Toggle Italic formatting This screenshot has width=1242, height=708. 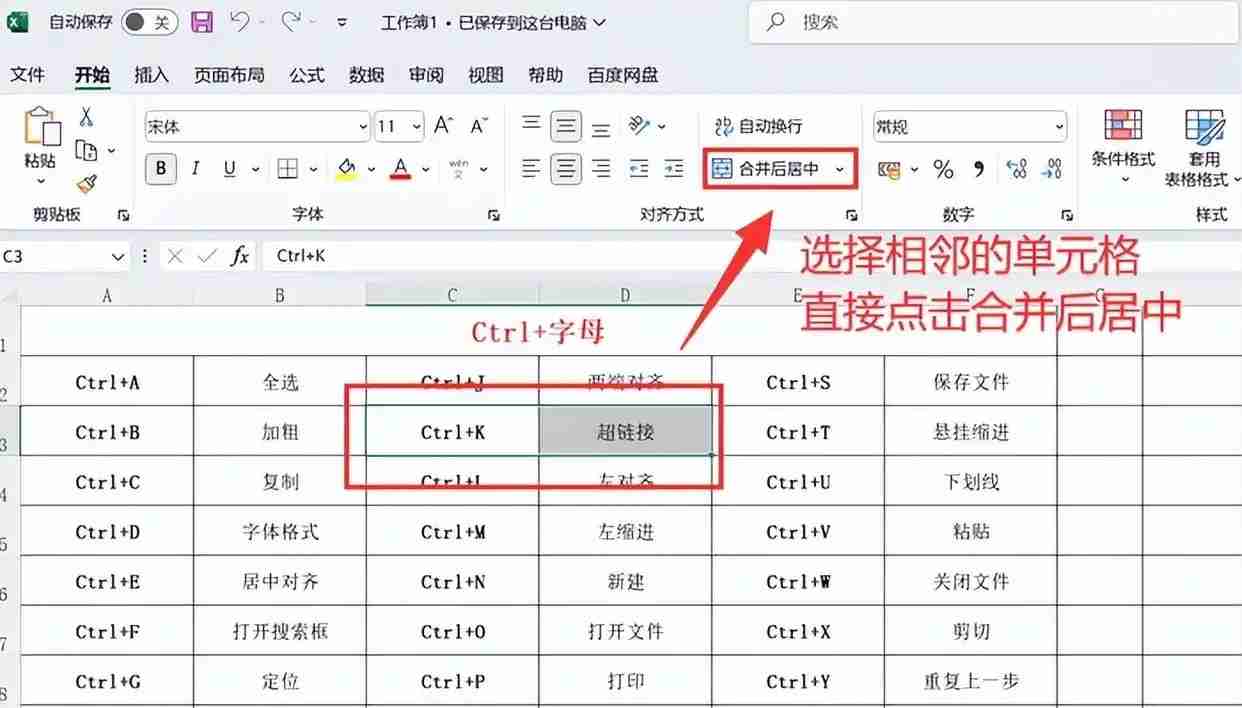pyautogui.click(x=196, y=169)
